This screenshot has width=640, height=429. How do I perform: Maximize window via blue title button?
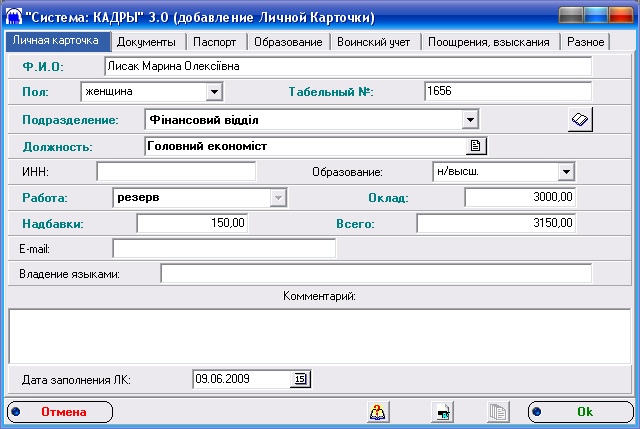point(596,16)
